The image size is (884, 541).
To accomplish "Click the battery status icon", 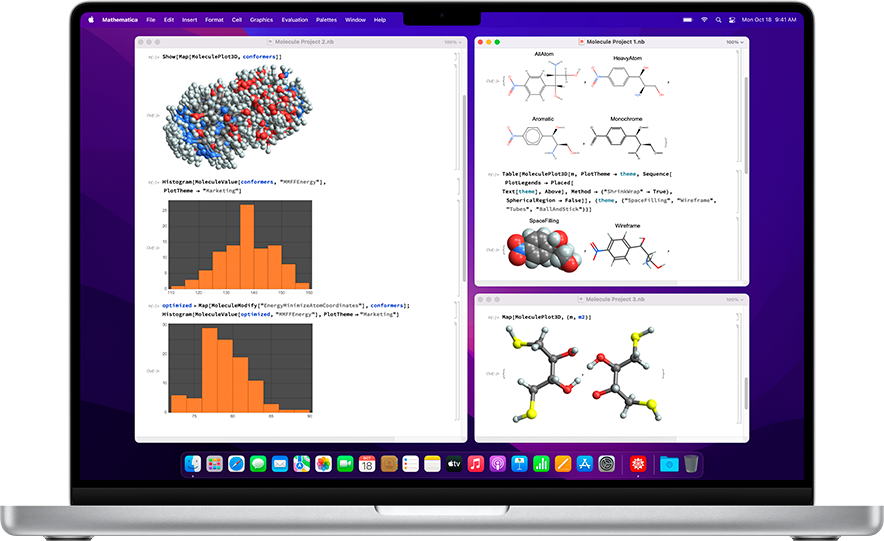I will tap(687, 20).
